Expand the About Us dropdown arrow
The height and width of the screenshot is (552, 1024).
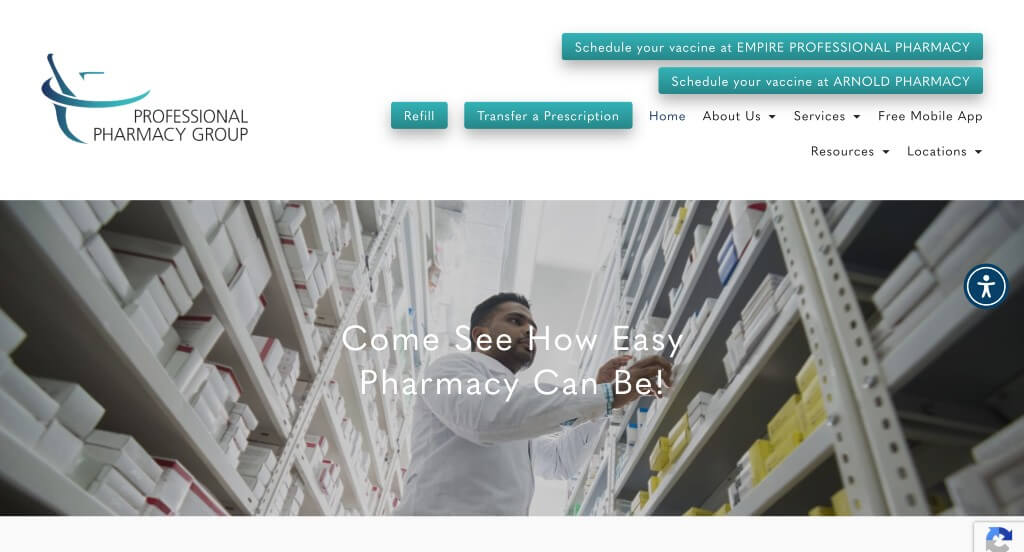click(772, 116)
